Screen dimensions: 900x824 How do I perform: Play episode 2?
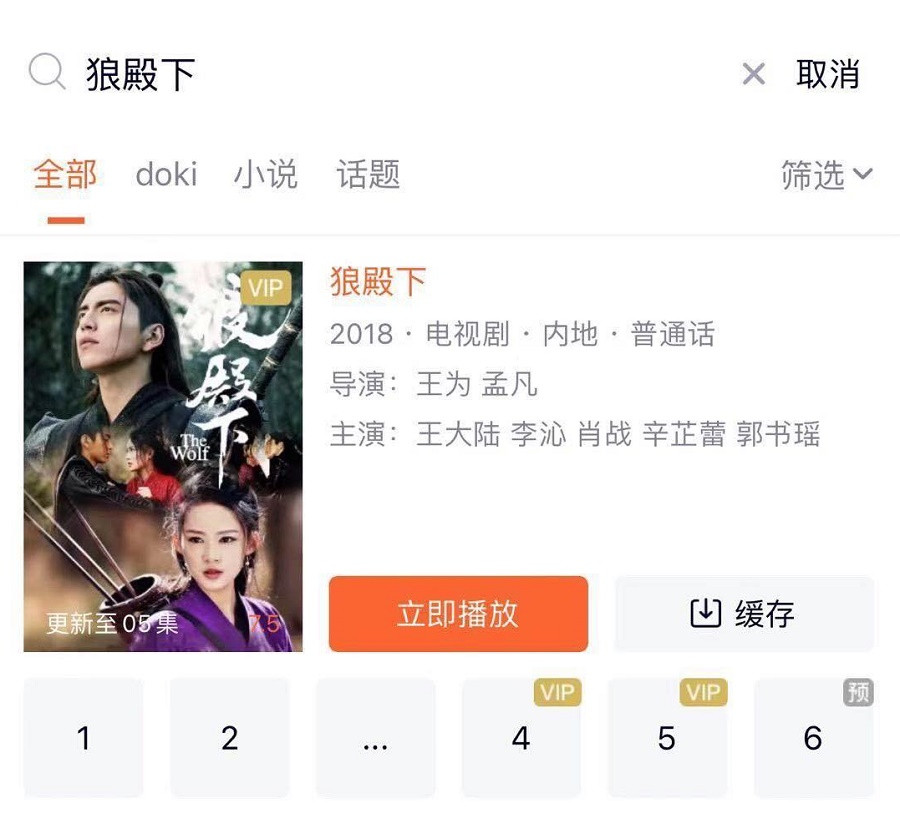229,738
